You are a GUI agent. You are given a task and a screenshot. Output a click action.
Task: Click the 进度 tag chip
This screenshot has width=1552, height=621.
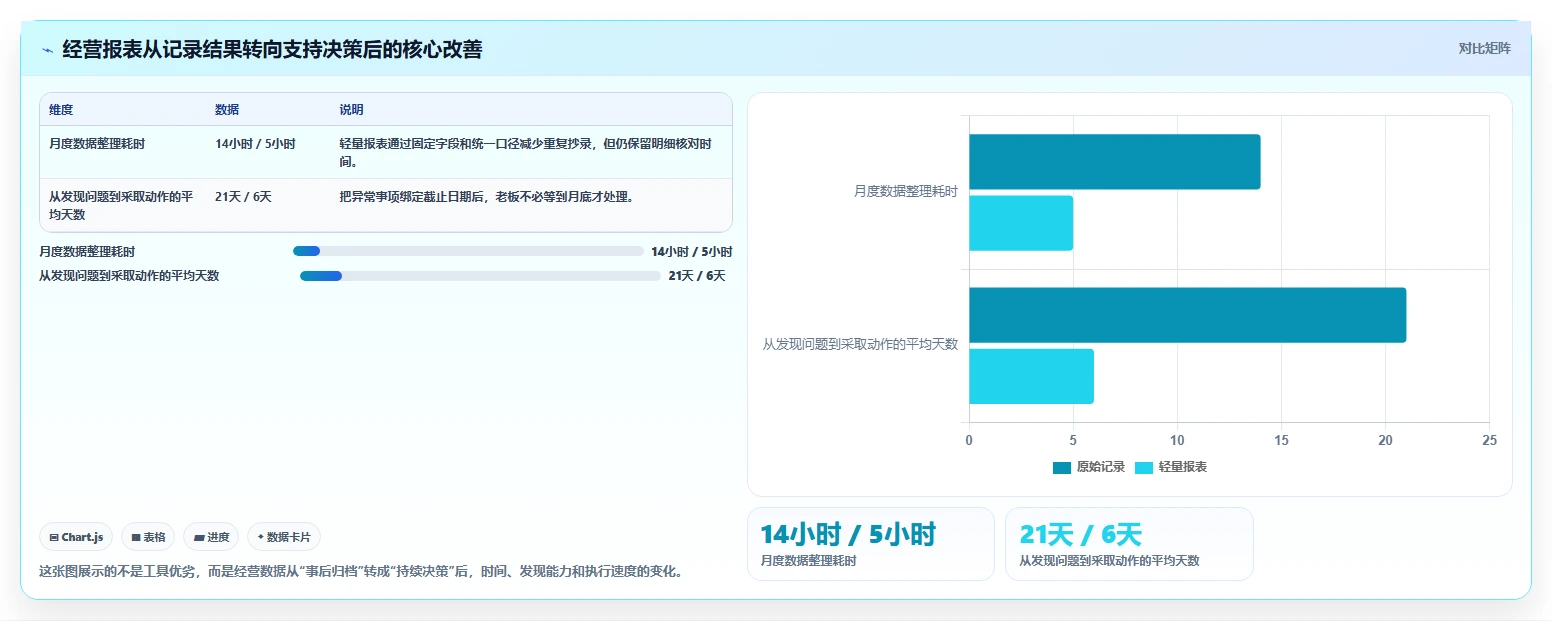(211, 537)
